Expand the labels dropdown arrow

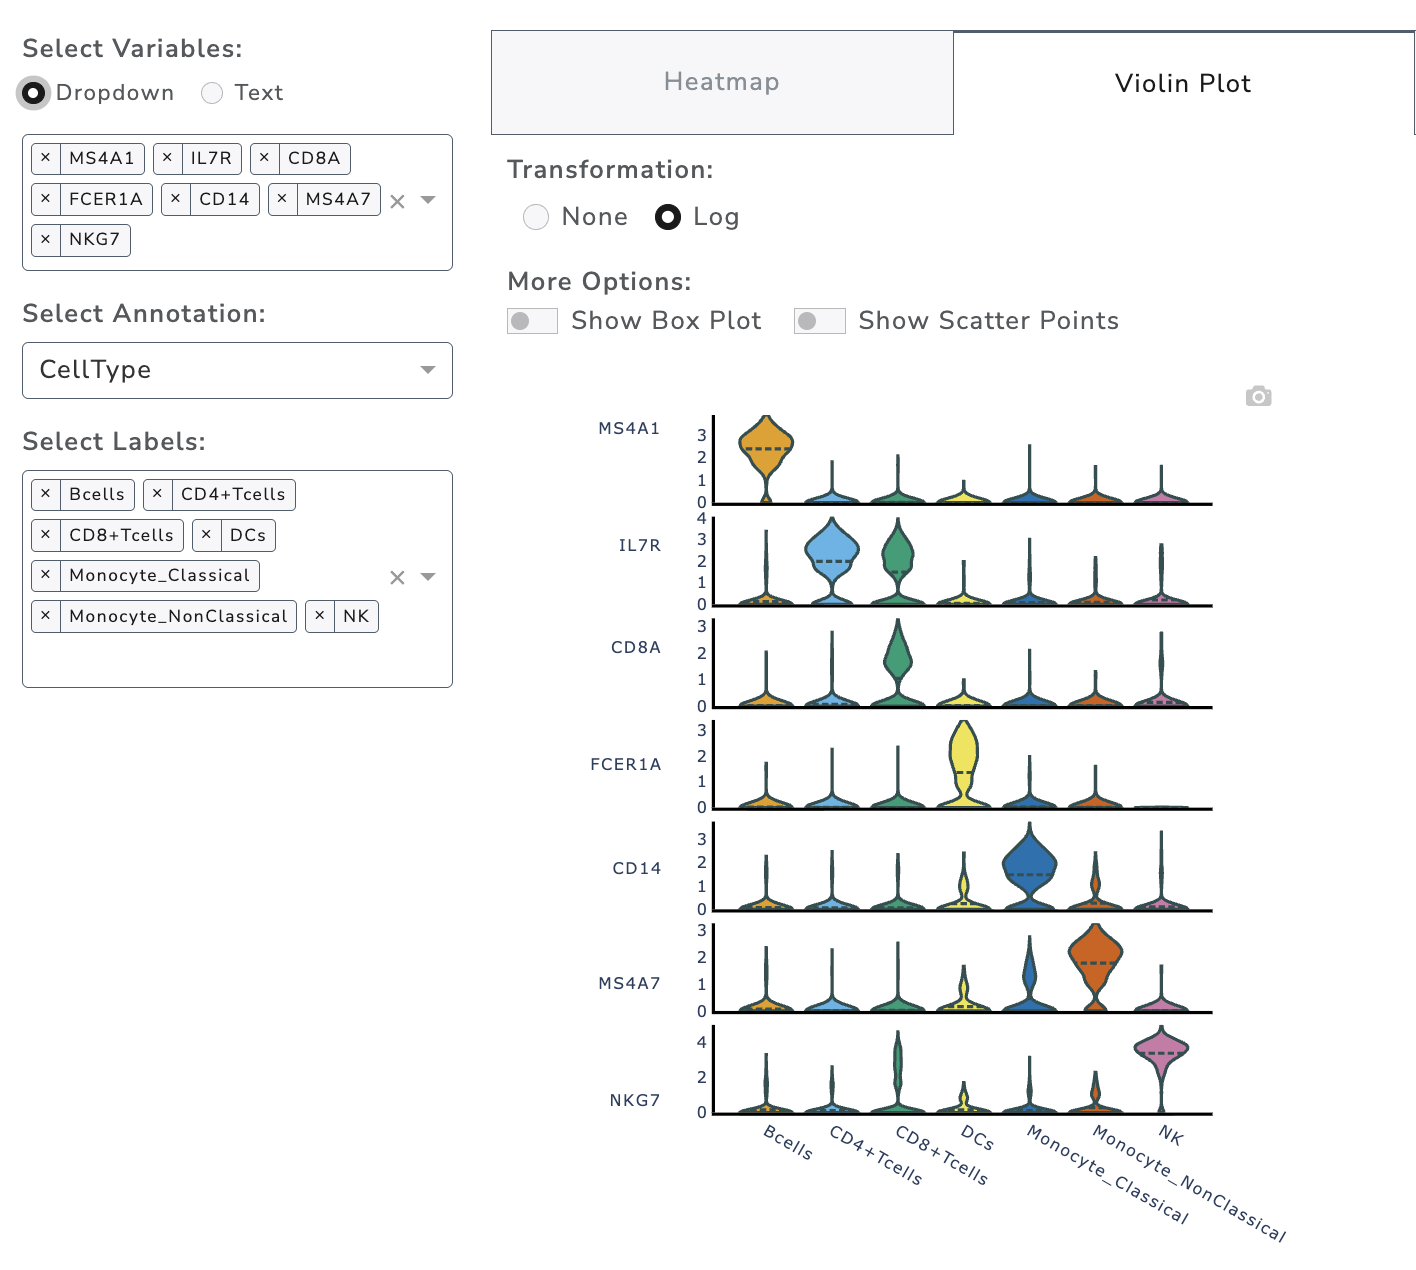[428, 577]
